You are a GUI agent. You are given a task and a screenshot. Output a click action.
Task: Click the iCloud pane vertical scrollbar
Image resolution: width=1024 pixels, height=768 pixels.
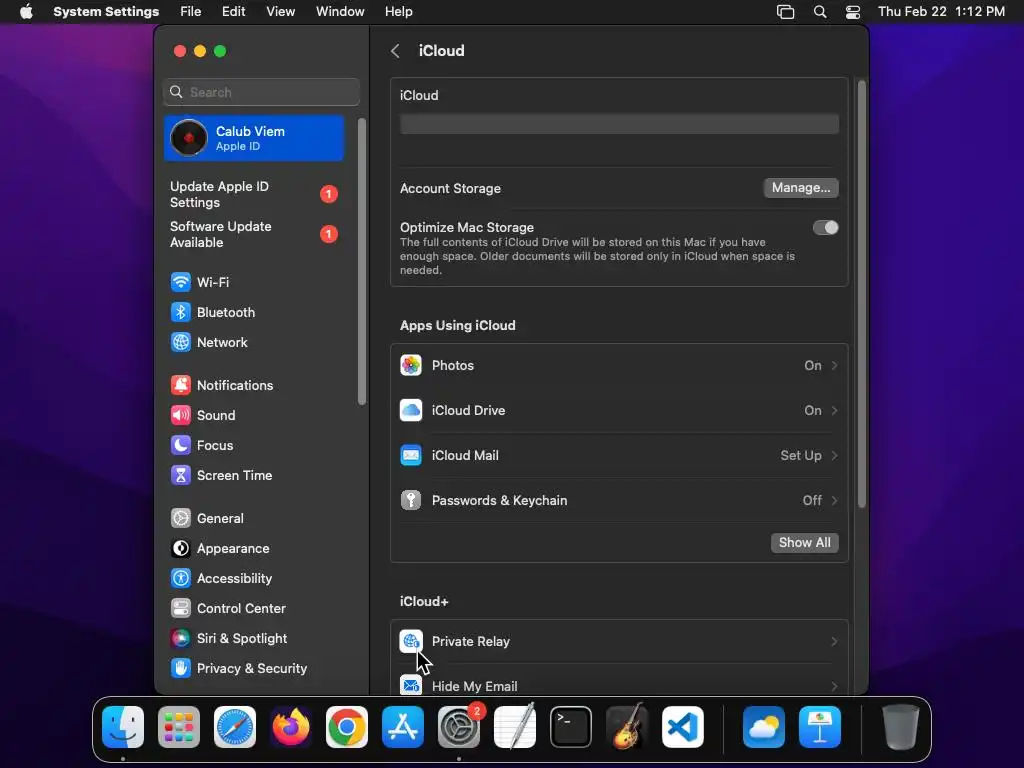point(861,294)
